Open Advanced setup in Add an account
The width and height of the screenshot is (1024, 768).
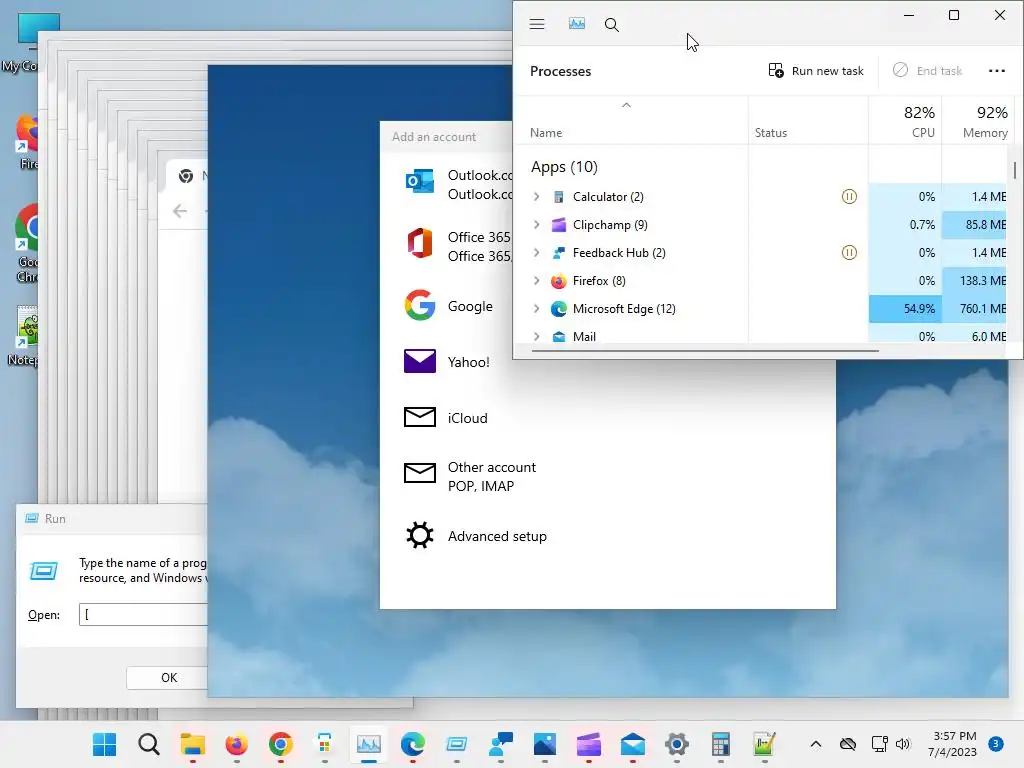475,536
